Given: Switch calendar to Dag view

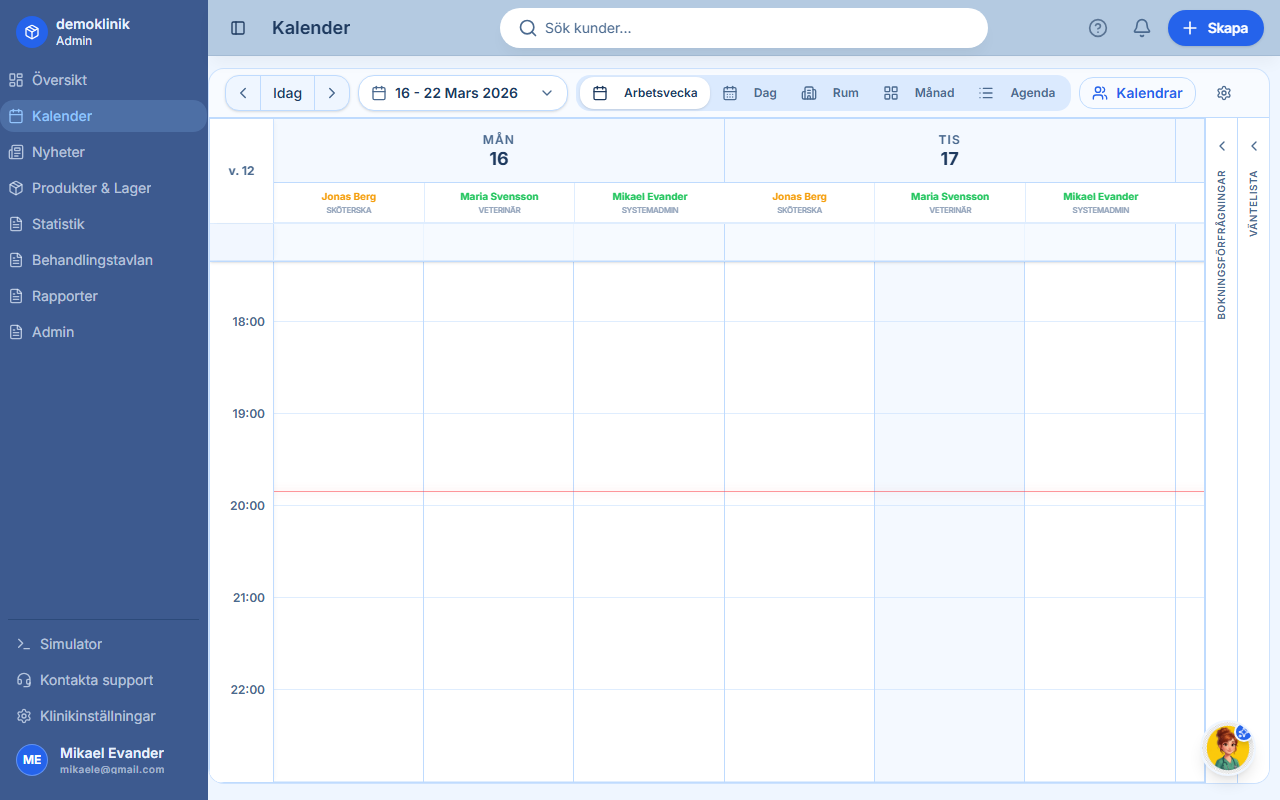Looking at the screenshot, I should pyautogui.click(x=763, y=92).
